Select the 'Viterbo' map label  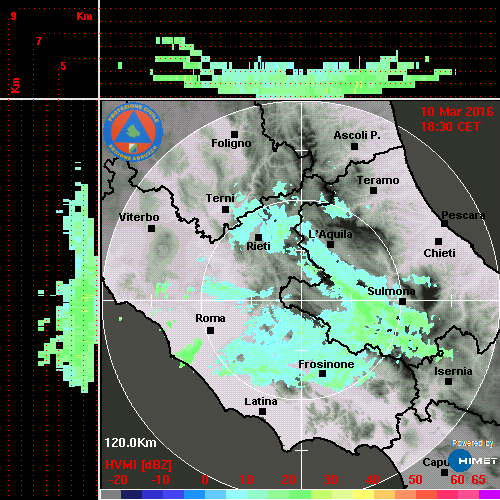[x=139, y=217]
